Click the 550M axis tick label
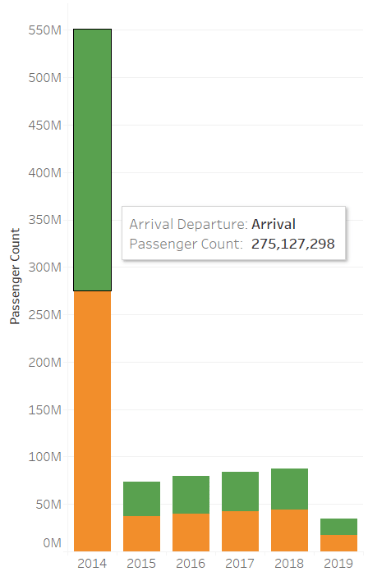Image resolution: width=368 pixels, height=576 pixels. click(45, 30)
